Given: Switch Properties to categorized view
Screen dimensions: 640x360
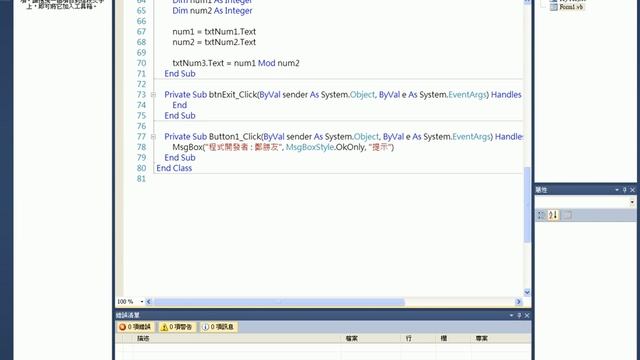Looking at the screenshot, I should [541, 215].
